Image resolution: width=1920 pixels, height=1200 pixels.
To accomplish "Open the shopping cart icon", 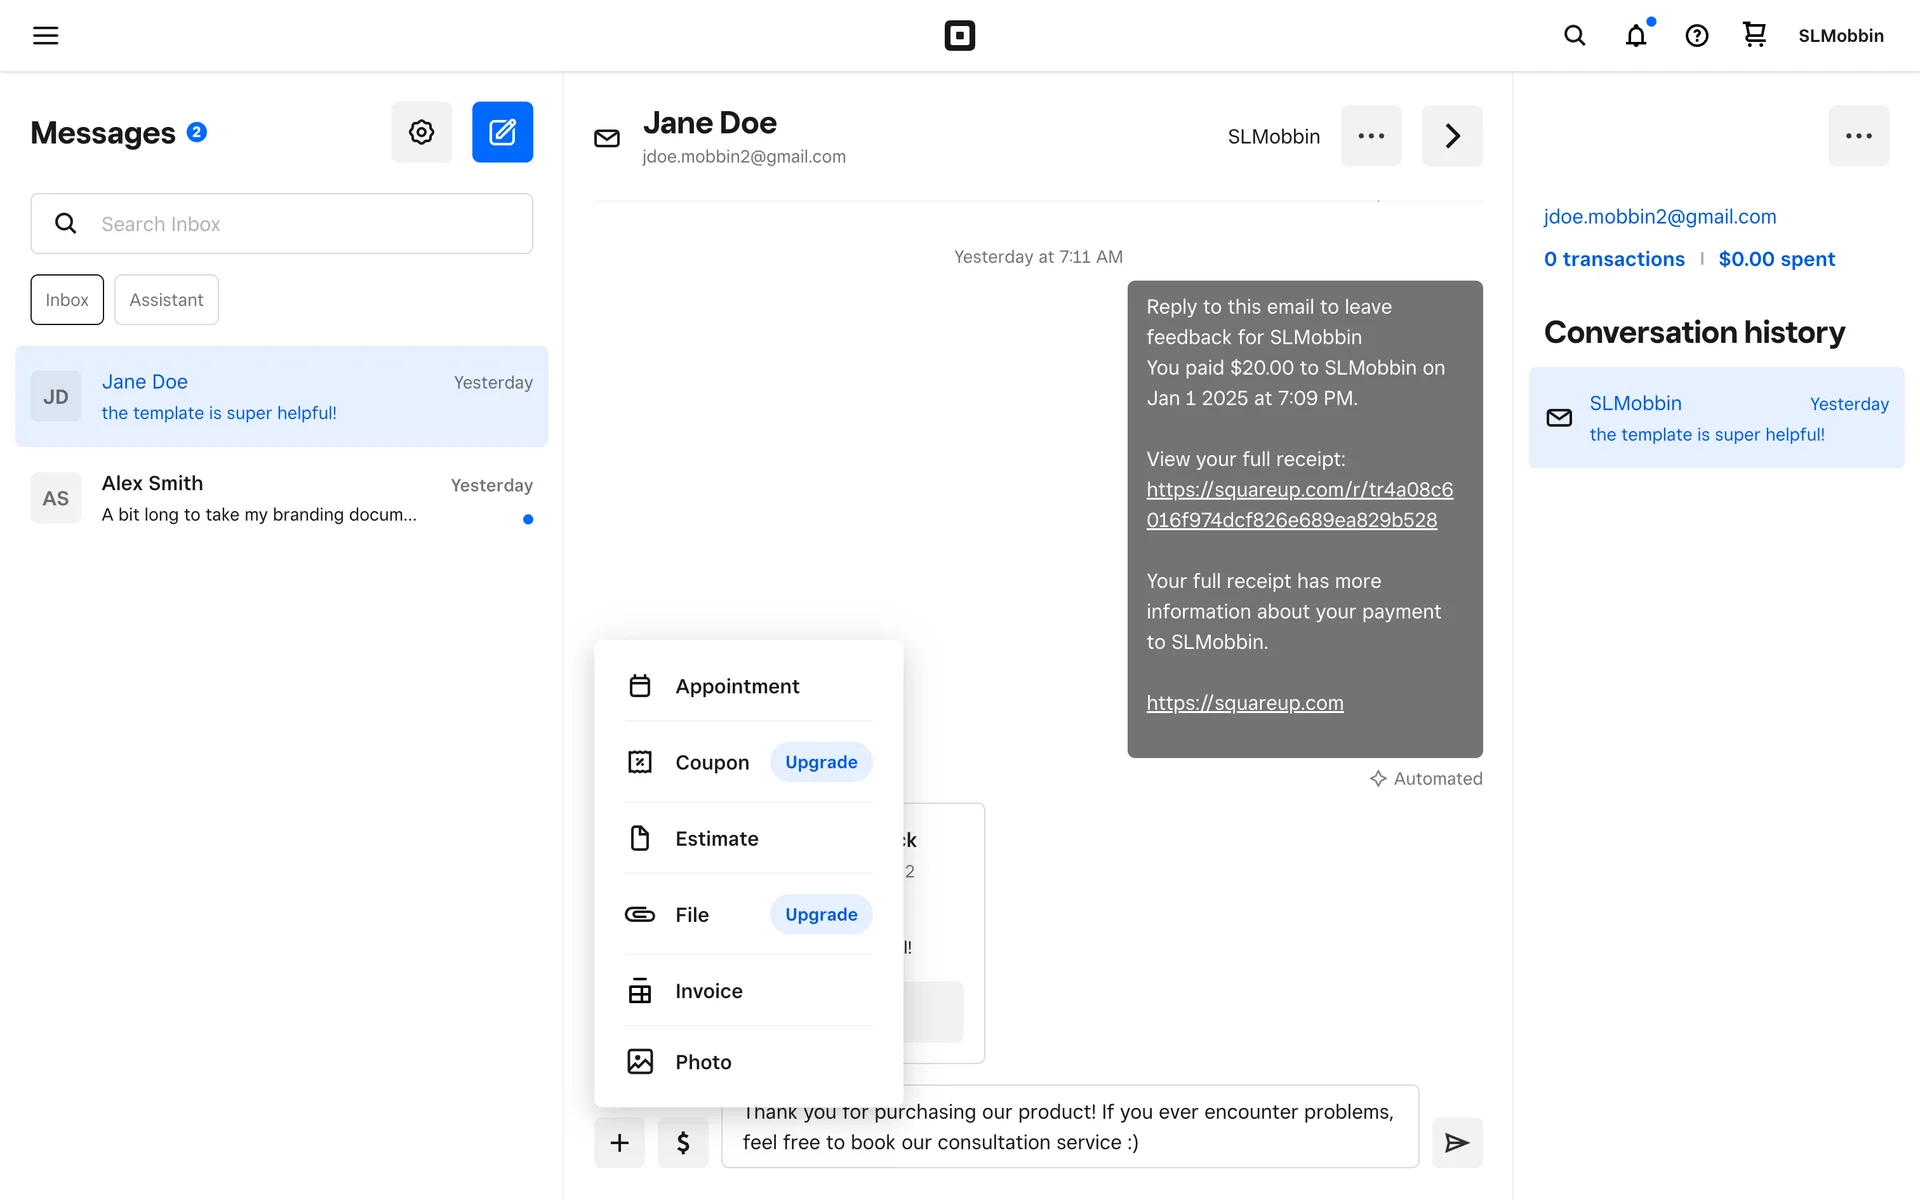I will click(x=1754, y=35).
